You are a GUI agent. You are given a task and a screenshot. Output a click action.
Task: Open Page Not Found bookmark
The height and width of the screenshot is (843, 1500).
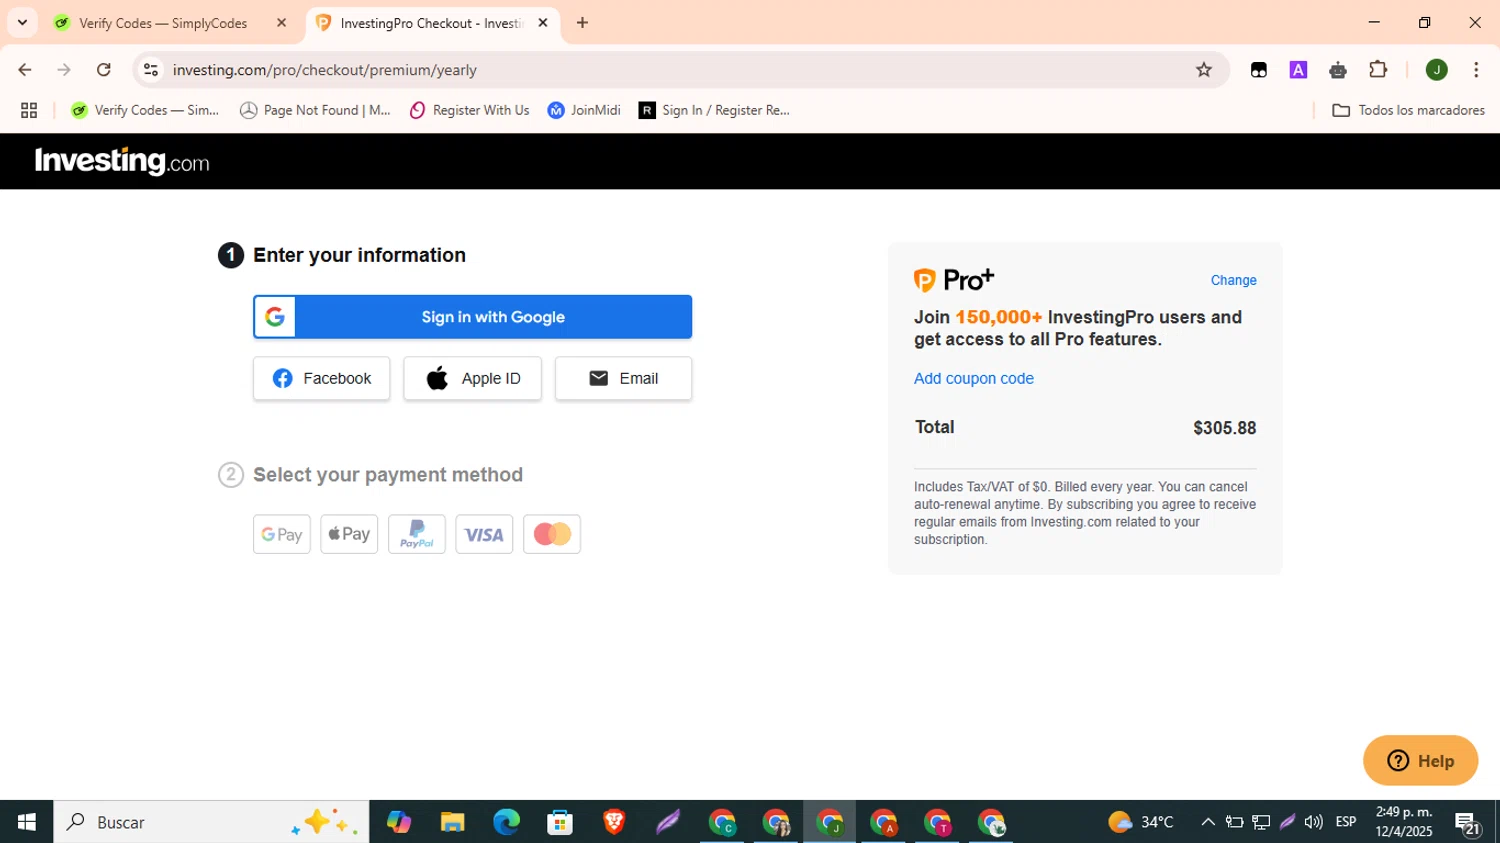[315, 111]
